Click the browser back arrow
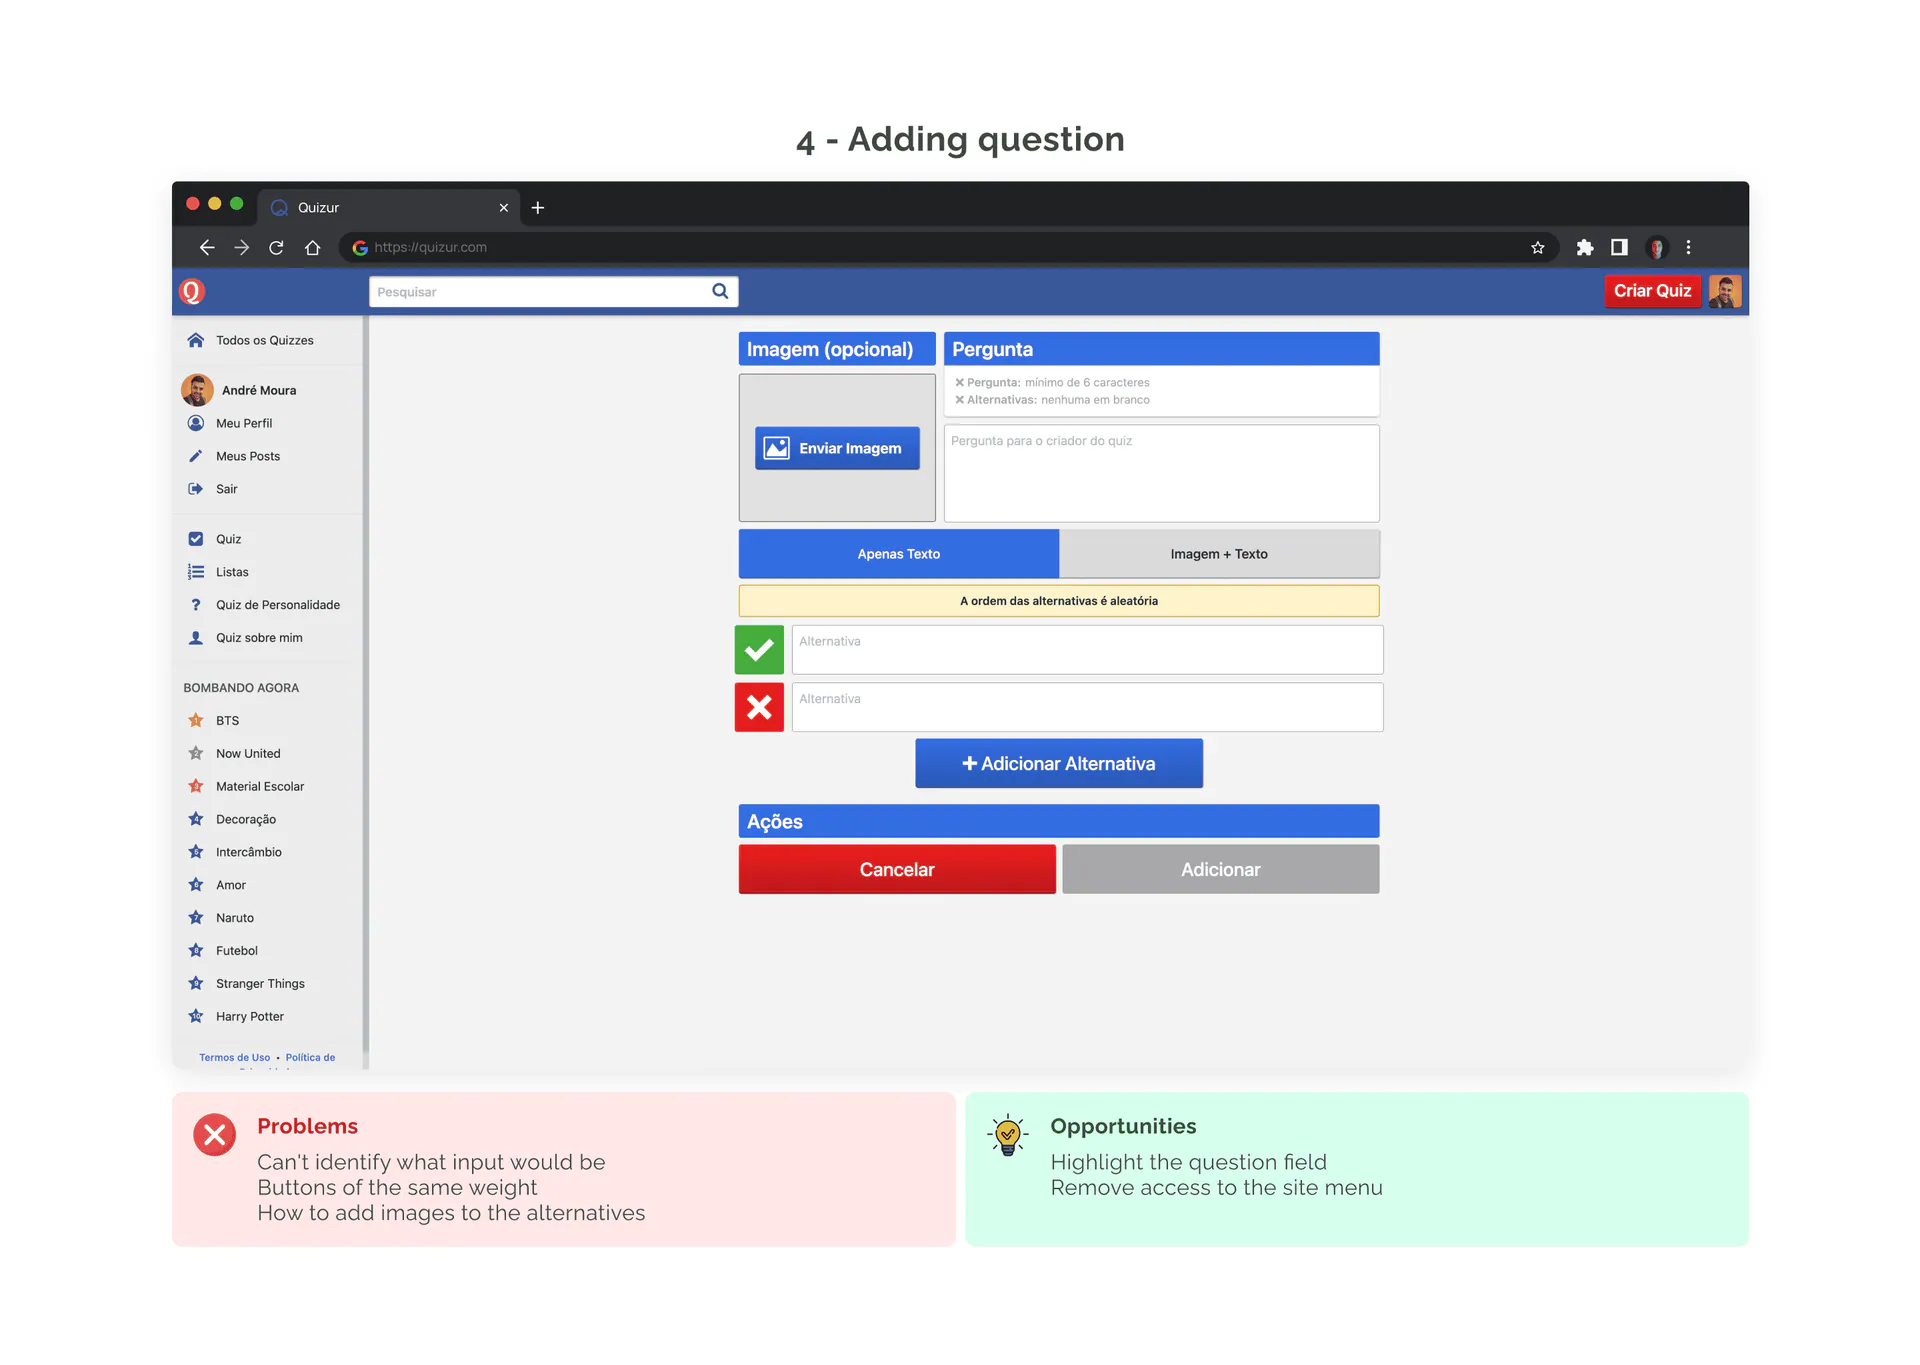This screenshot has width=1920, height=1365. [x=207, y=247]
